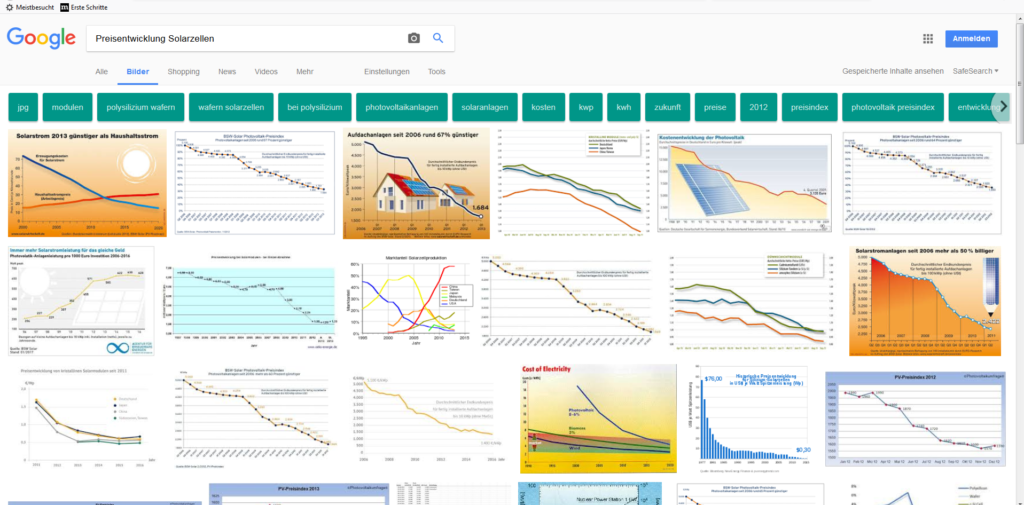1024x505 pixels.
Task: Open the Google apps grid icon
Action: point(928,39)
